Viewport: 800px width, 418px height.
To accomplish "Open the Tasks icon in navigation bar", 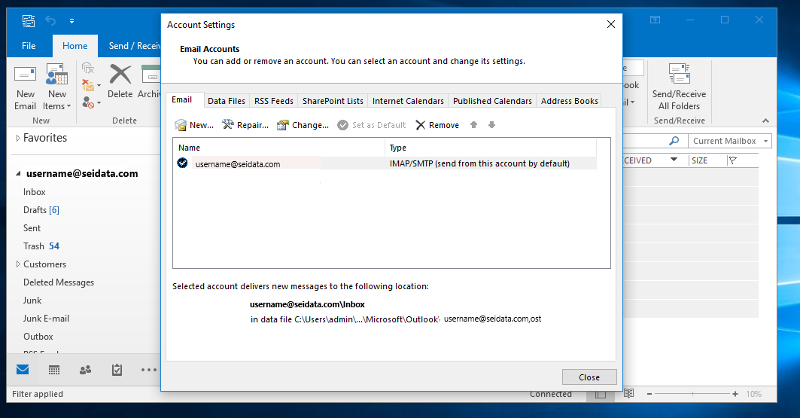I will coord(117,369).
